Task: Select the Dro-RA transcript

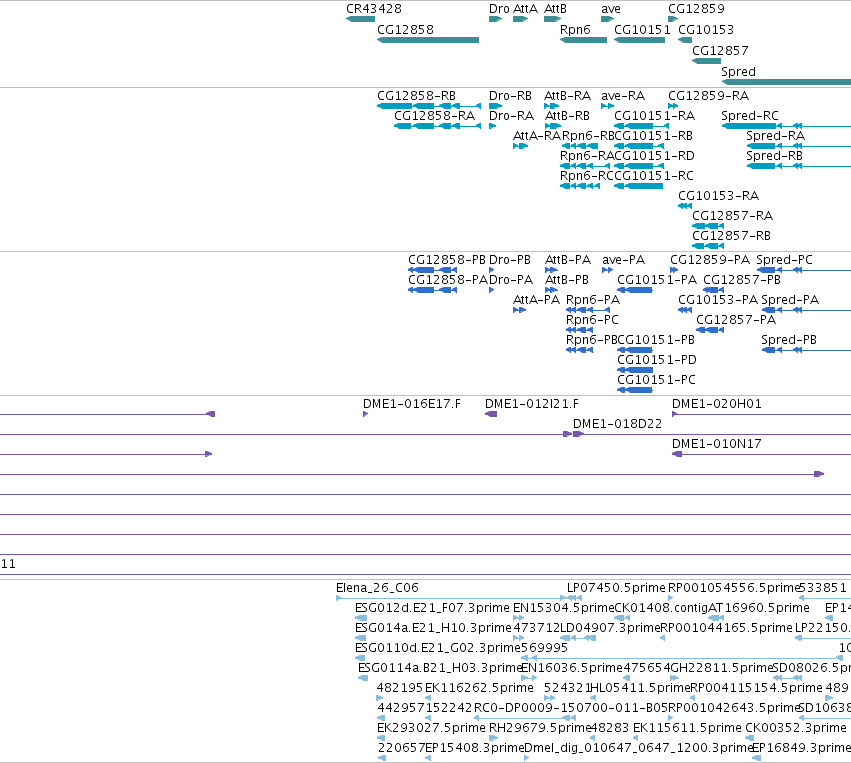Action: pyautogui.click(x=493, y=126)
